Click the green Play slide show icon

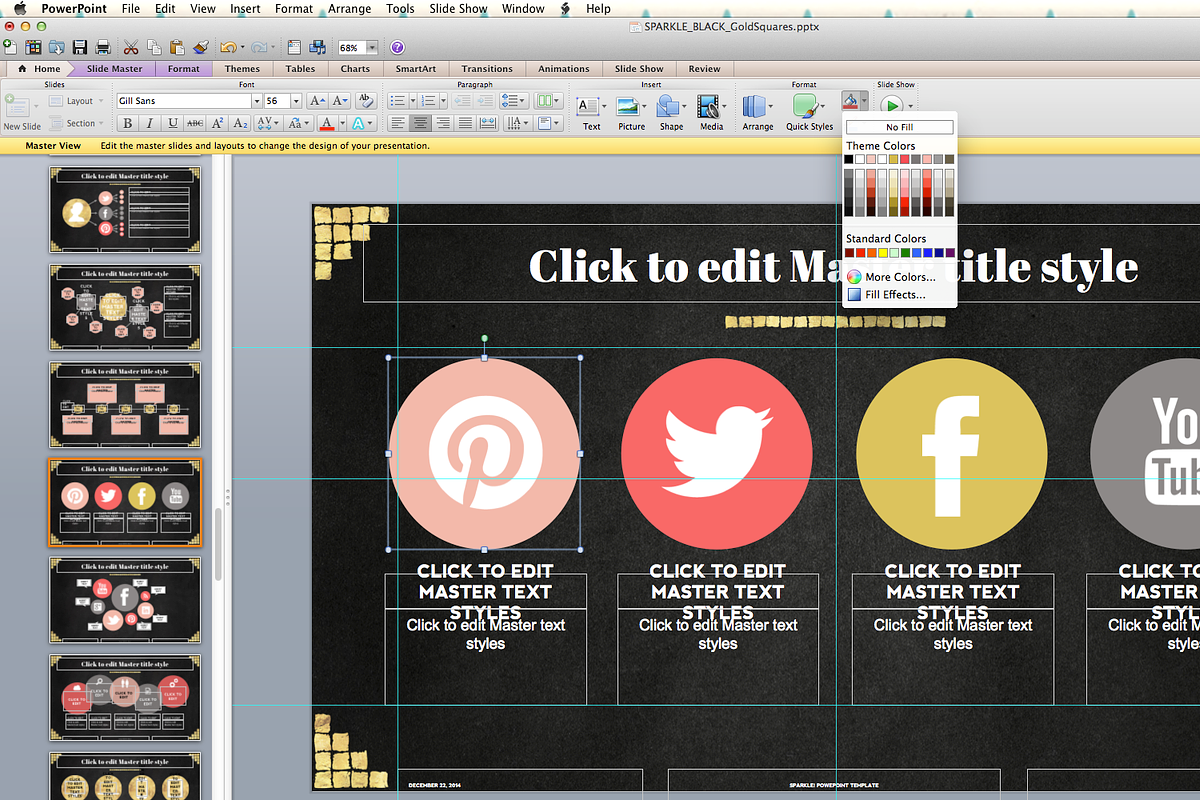[x=891, y=104]
